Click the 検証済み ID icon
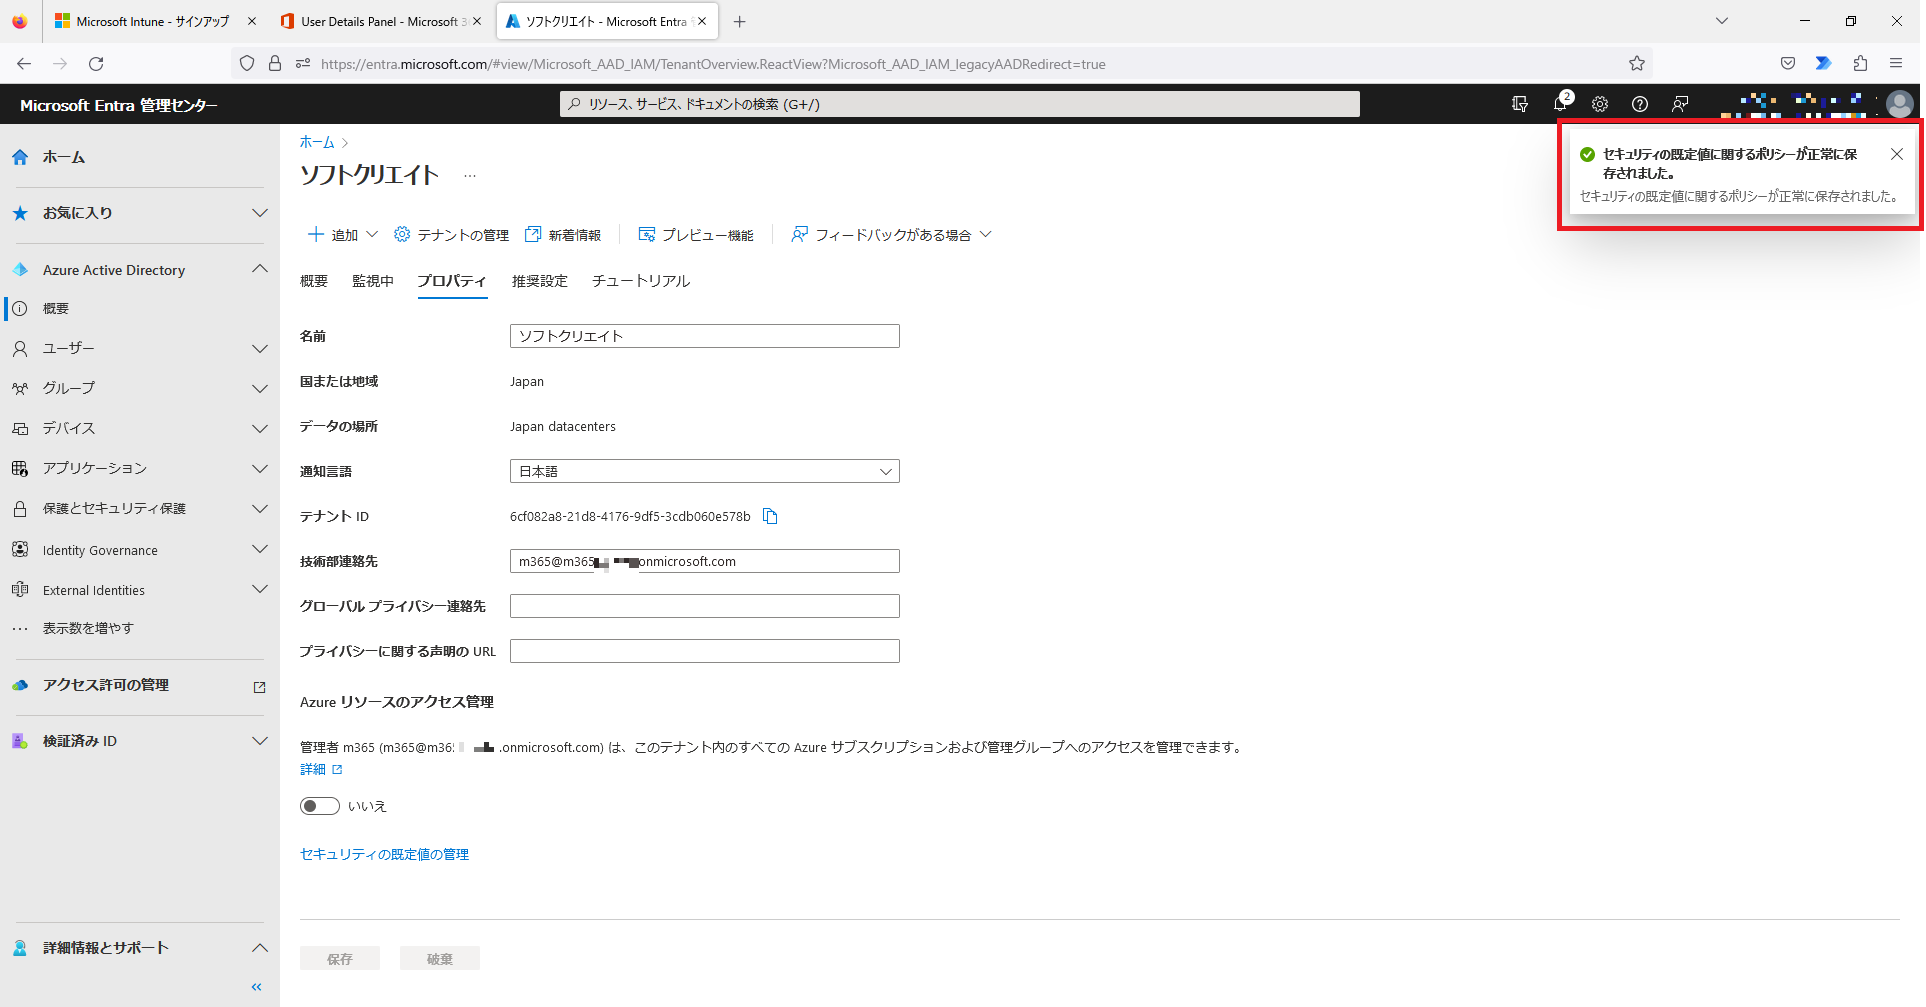Image resolution: width=1926 pixels, height=1007 pixels. point(20,741)
